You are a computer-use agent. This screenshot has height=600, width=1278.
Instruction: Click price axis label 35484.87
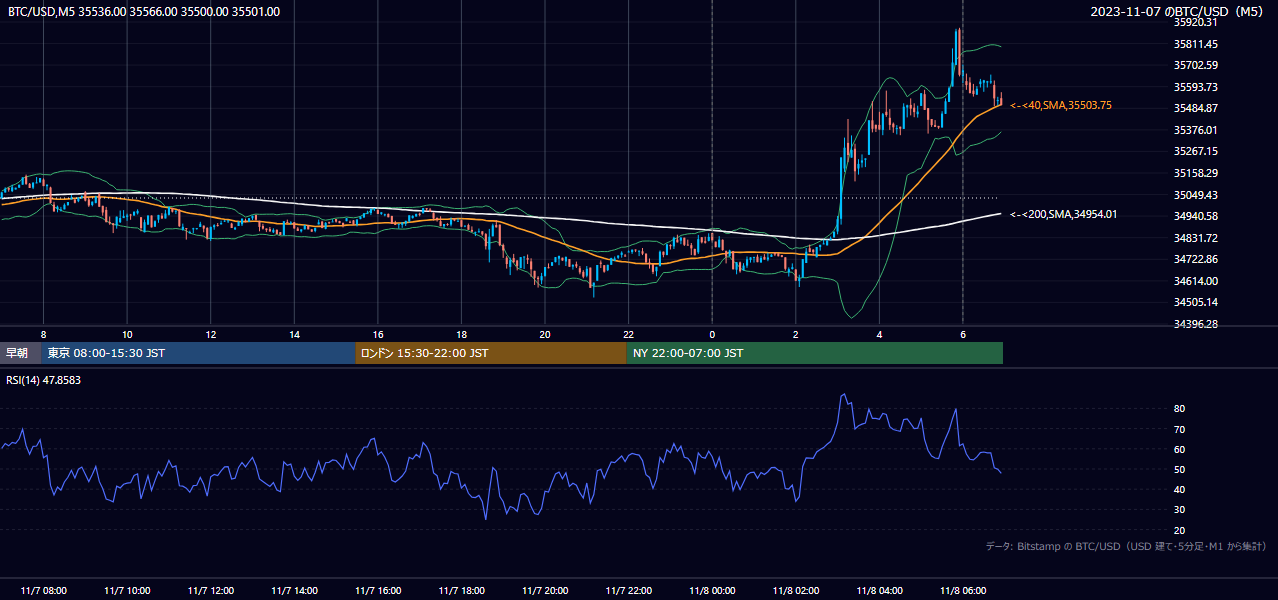pyautogui.click(x=1196, y=108)
